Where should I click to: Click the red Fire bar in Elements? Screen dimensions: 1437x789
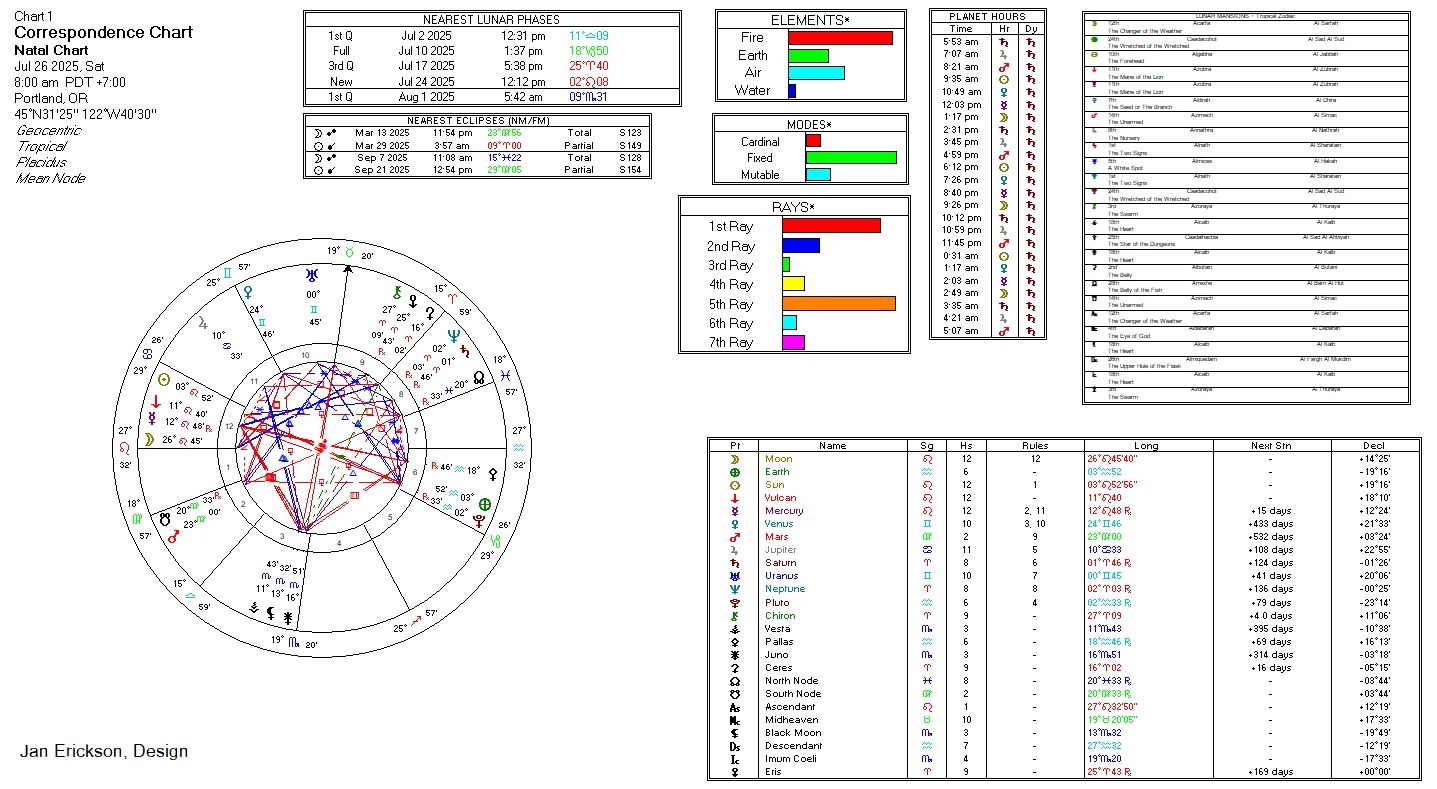(839, 38)
